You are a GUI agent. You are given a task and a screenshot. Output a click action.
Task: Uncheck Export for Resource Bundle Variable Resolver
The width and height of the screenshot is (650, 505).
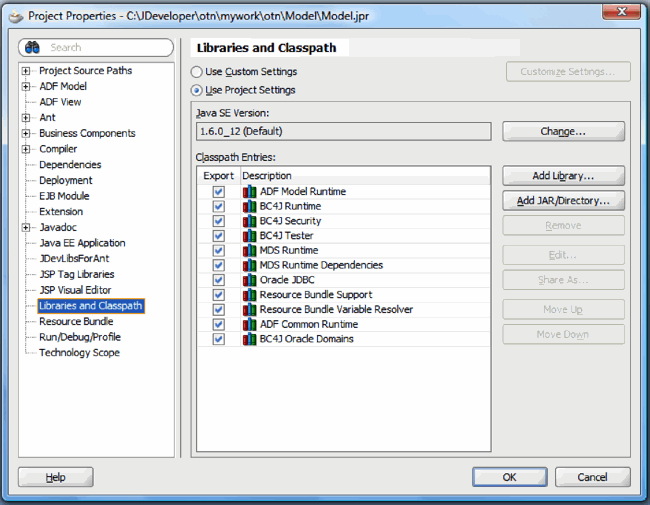coord(219,310)
